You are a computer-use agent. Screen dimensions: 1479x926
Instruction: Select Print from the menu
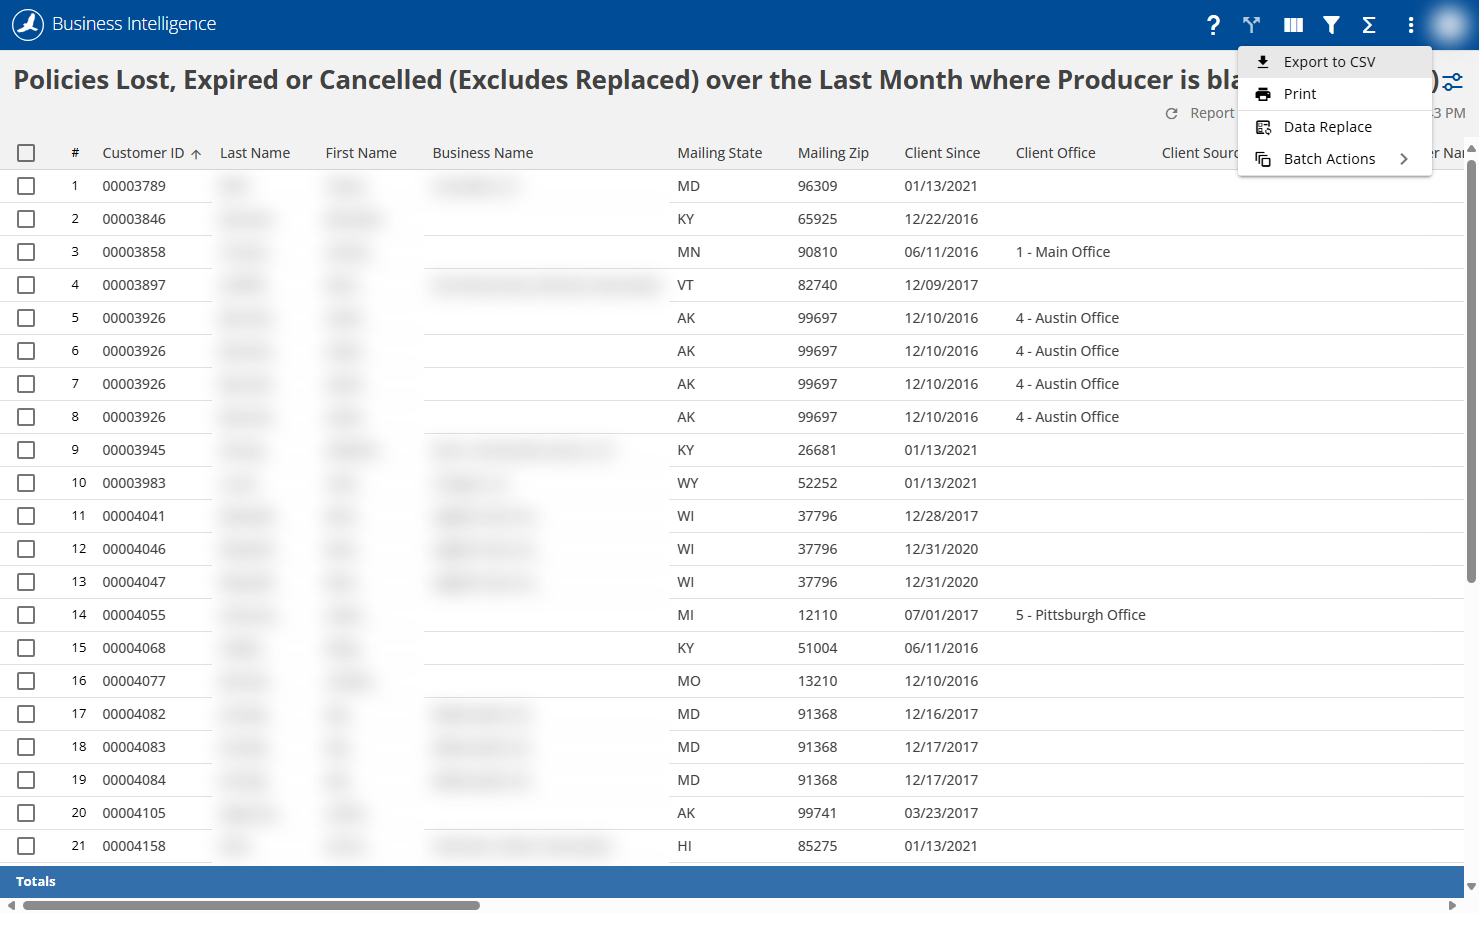[x=1335, y=94]
